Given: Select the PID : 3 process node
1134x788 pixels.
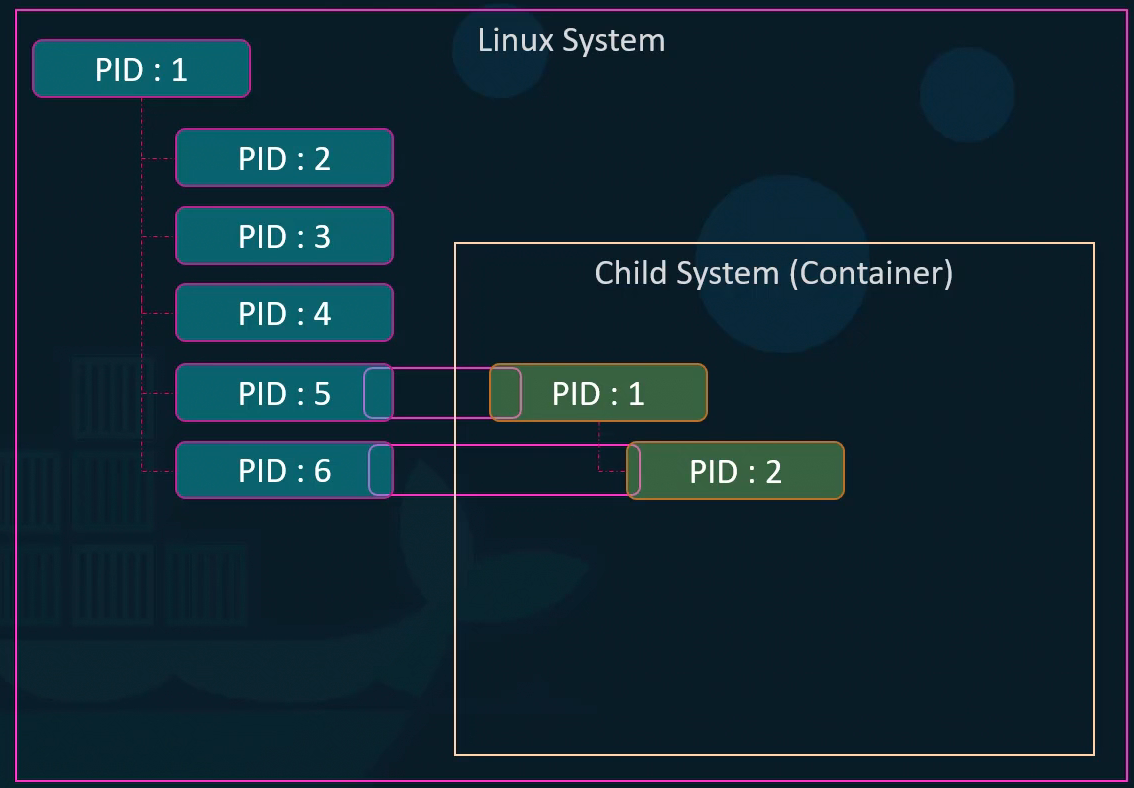Looking at the screenshot, I should (284, 235).
